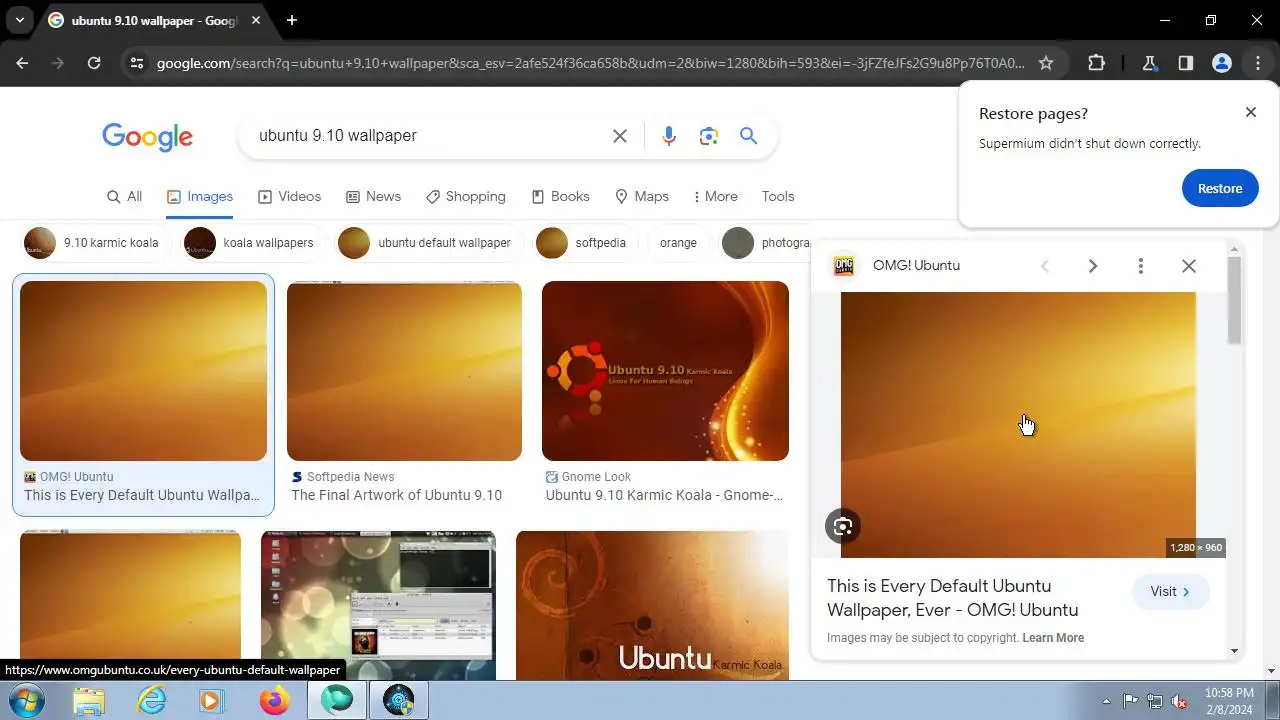The height and width of the screenshot is (720, 1280).
Task: Open 'This is Every Default Ubuntu Wallpa...' result title
Action: pos(142,495)
